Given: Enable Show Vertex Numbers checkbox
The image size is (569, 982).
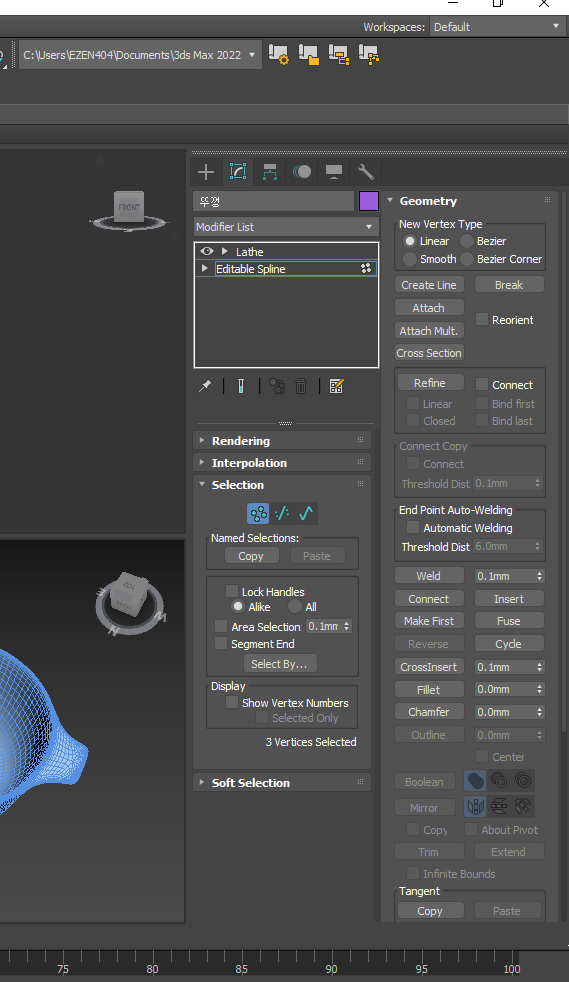Looking at the screenshot, I should coord(232,703).
